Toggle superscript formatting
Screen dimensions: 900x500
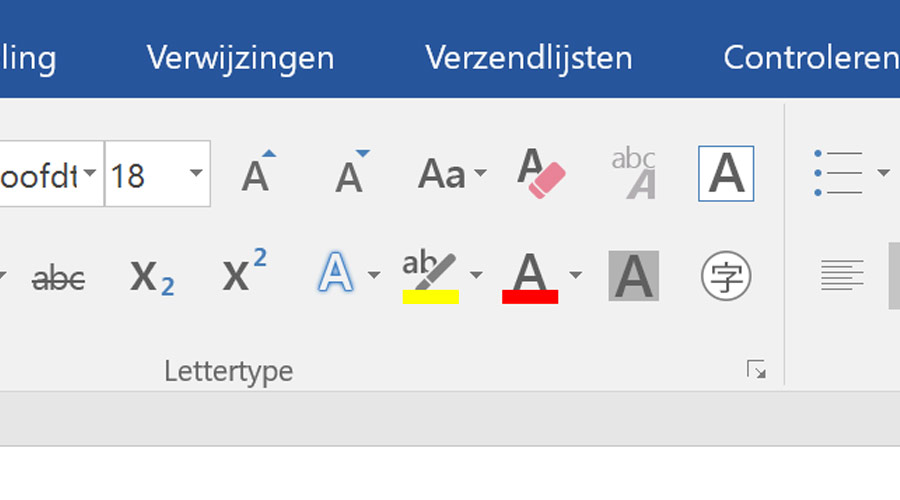[245, 271]
